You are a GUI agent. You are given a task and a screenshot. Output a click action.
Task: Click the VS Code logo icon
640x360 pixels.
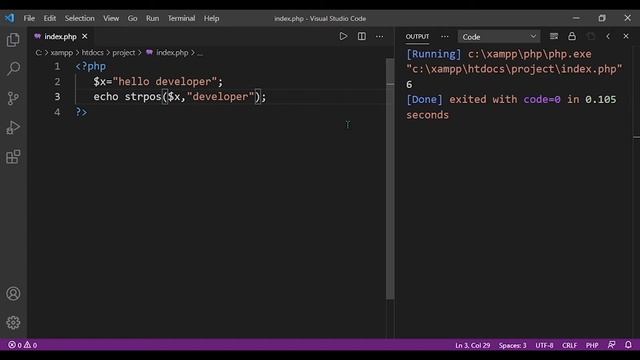point(9,18)
